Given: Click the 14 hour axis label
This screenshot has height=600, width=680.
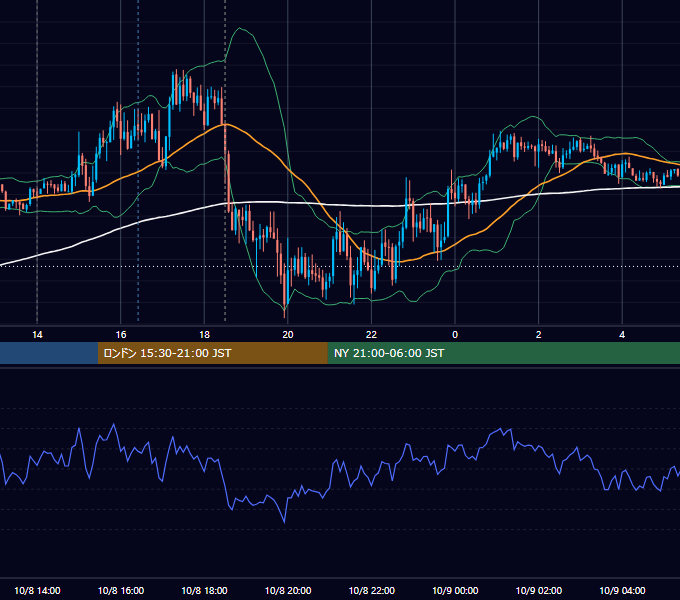Looking at the screenshot, I should [x=37, y=335].
